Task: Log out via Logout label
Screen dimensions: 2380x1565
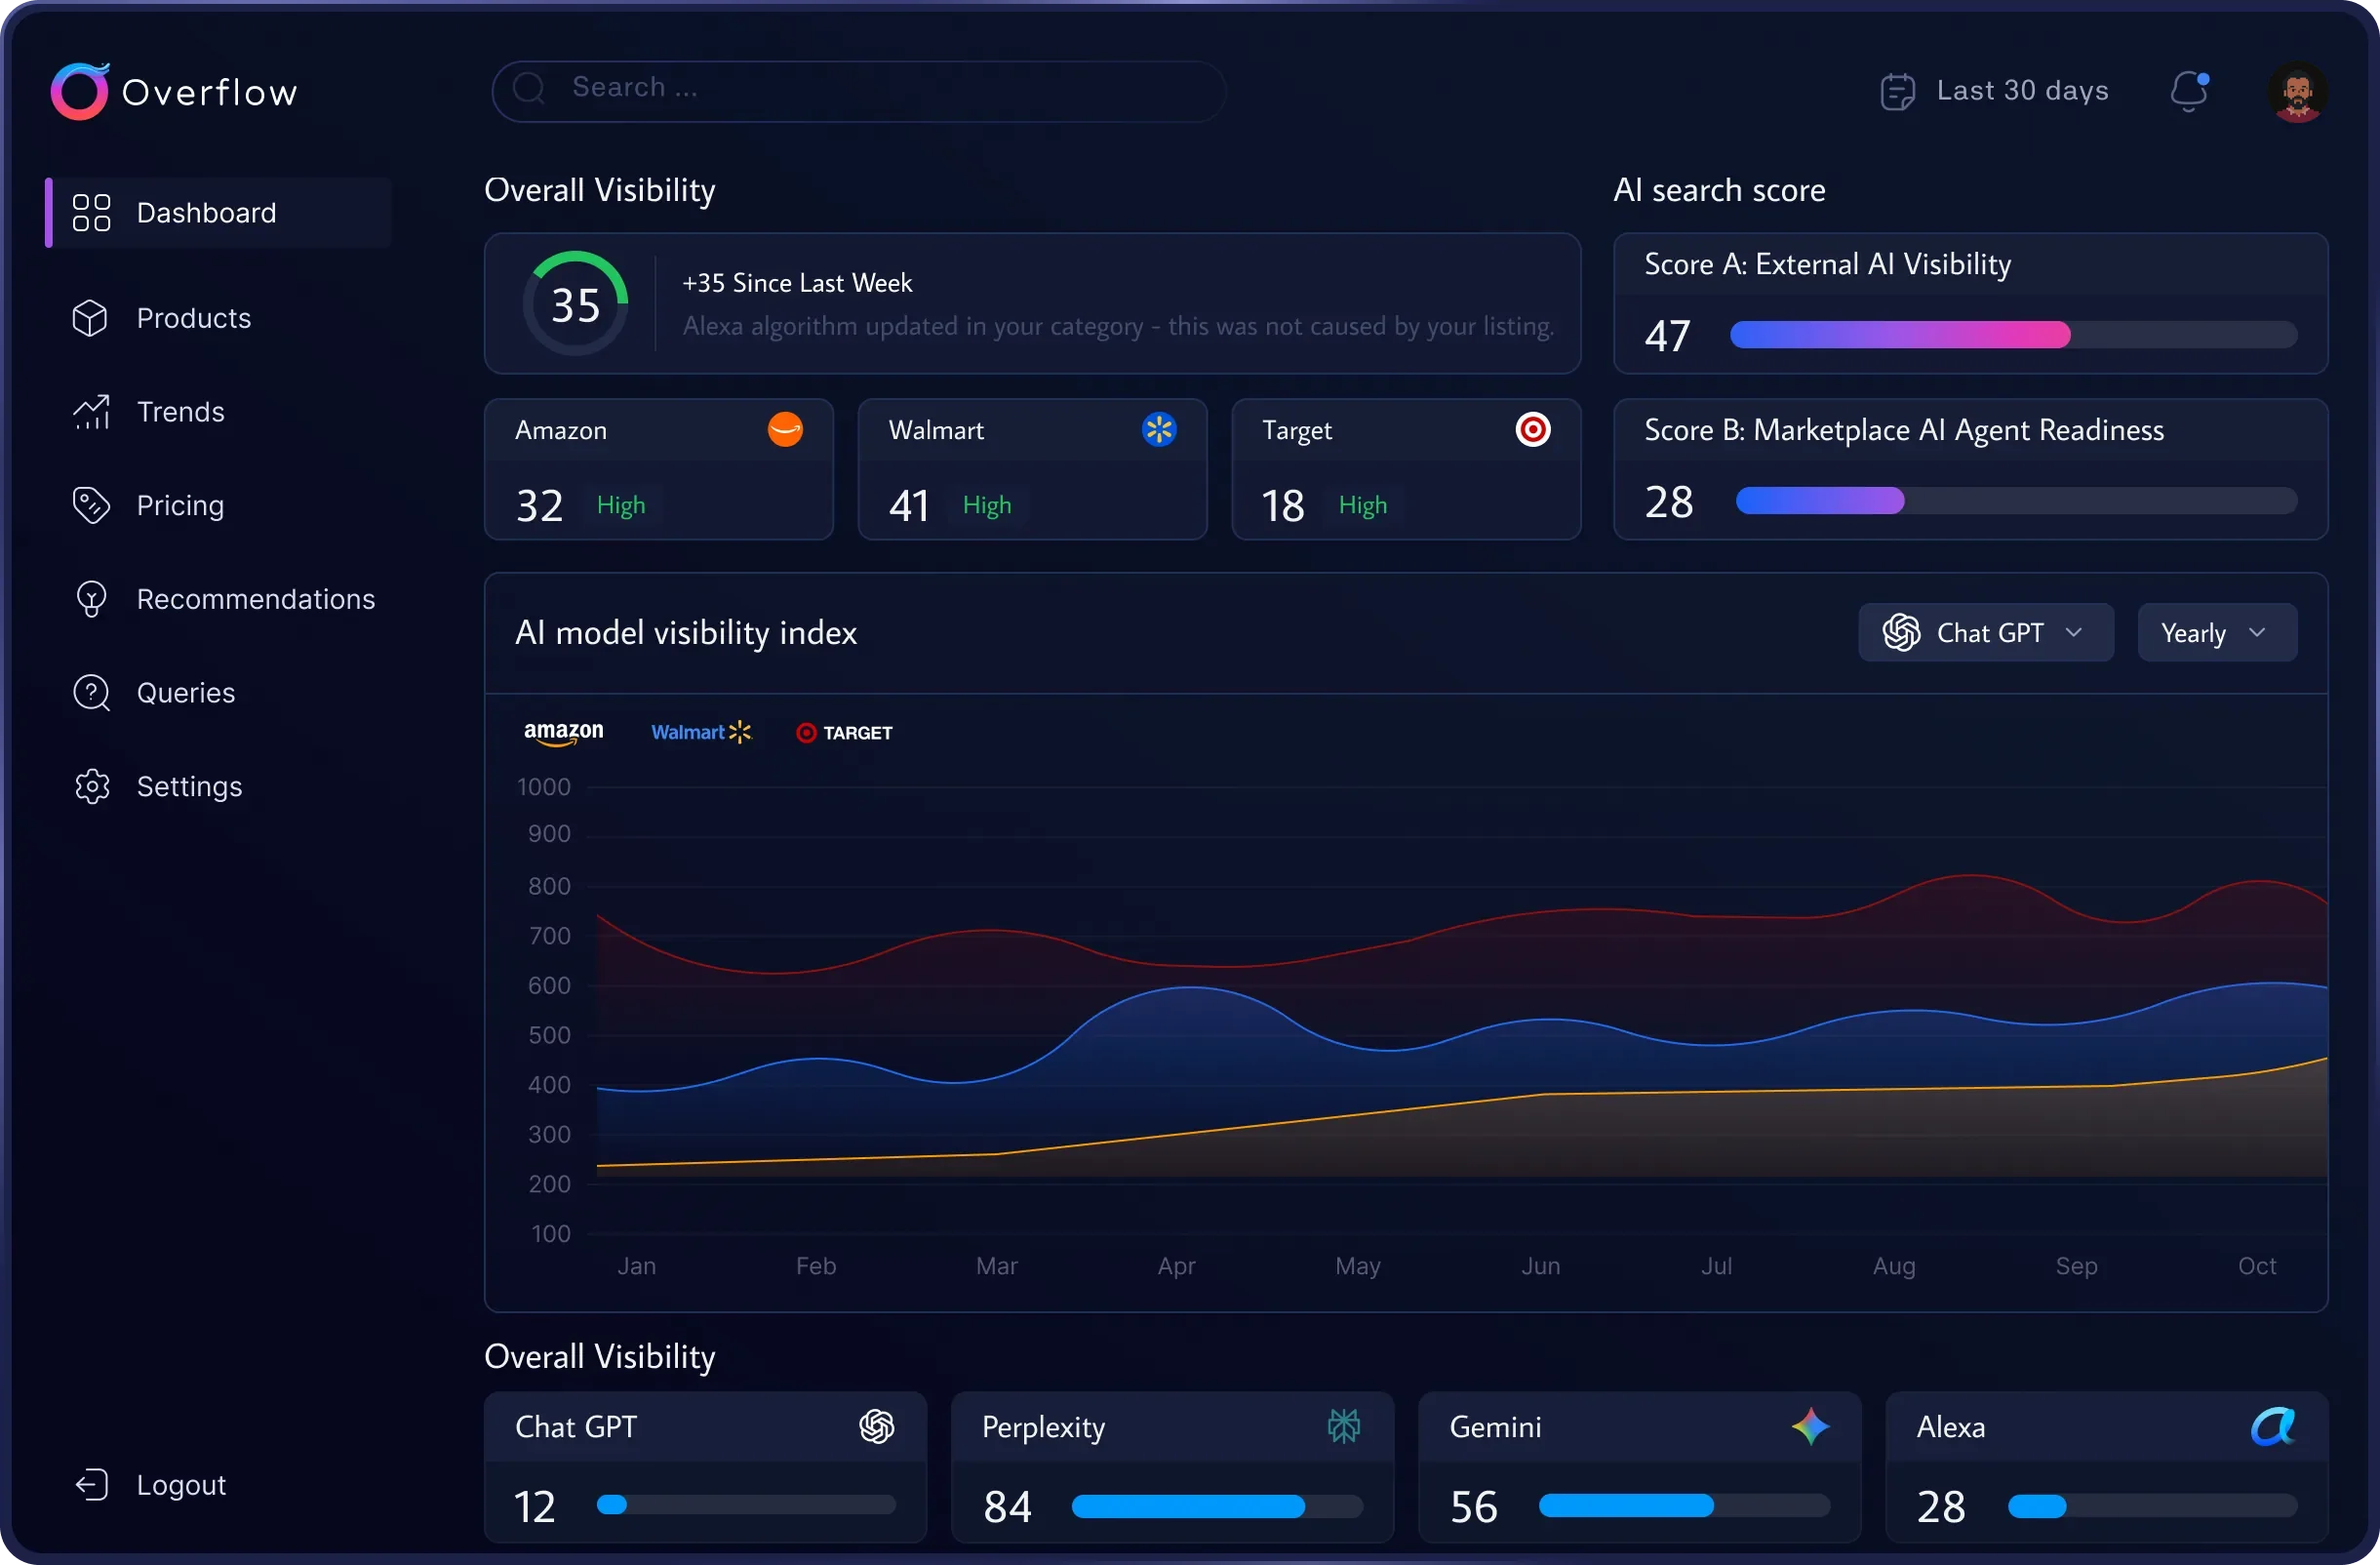Action: coord(181,1484)
